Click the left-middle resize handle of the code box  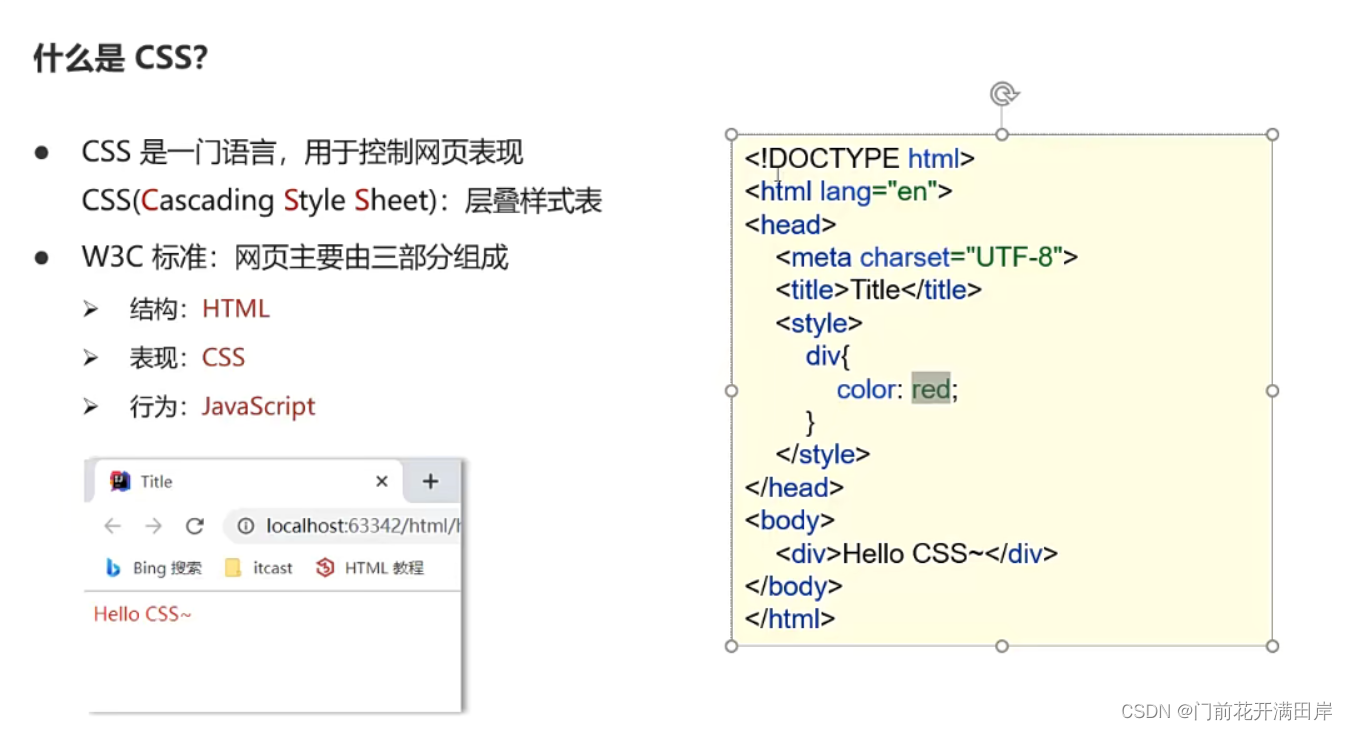click(731, 390)
